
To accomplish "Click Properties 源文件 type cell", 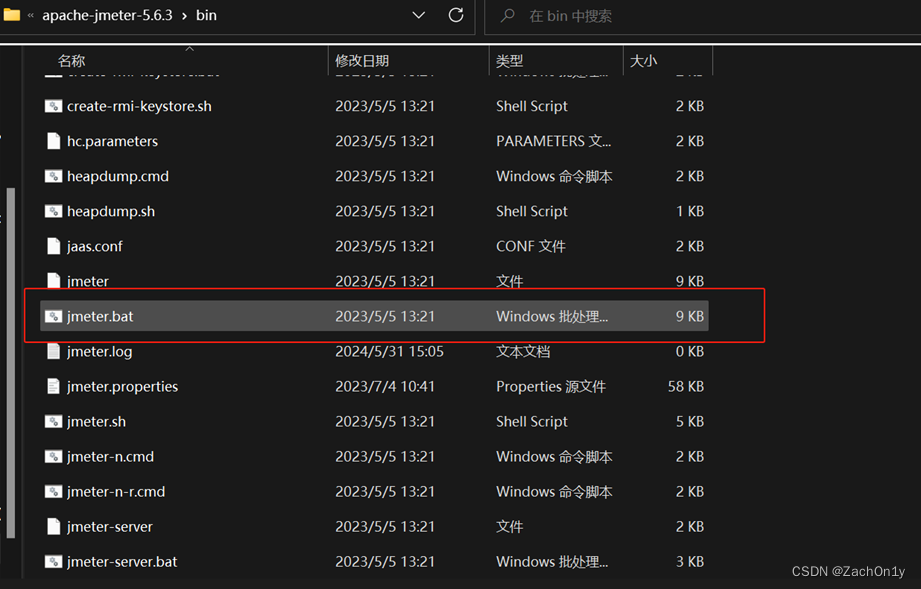I will pyautogui.click(x=551, y=386).
